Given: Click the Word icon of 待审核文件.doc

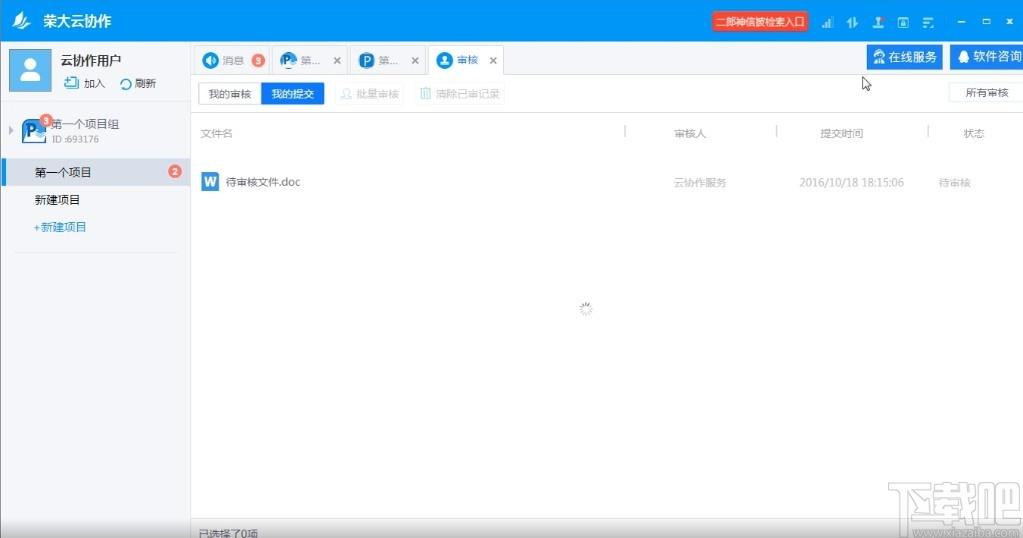Looking at the screenshot, I should (209, 181).
